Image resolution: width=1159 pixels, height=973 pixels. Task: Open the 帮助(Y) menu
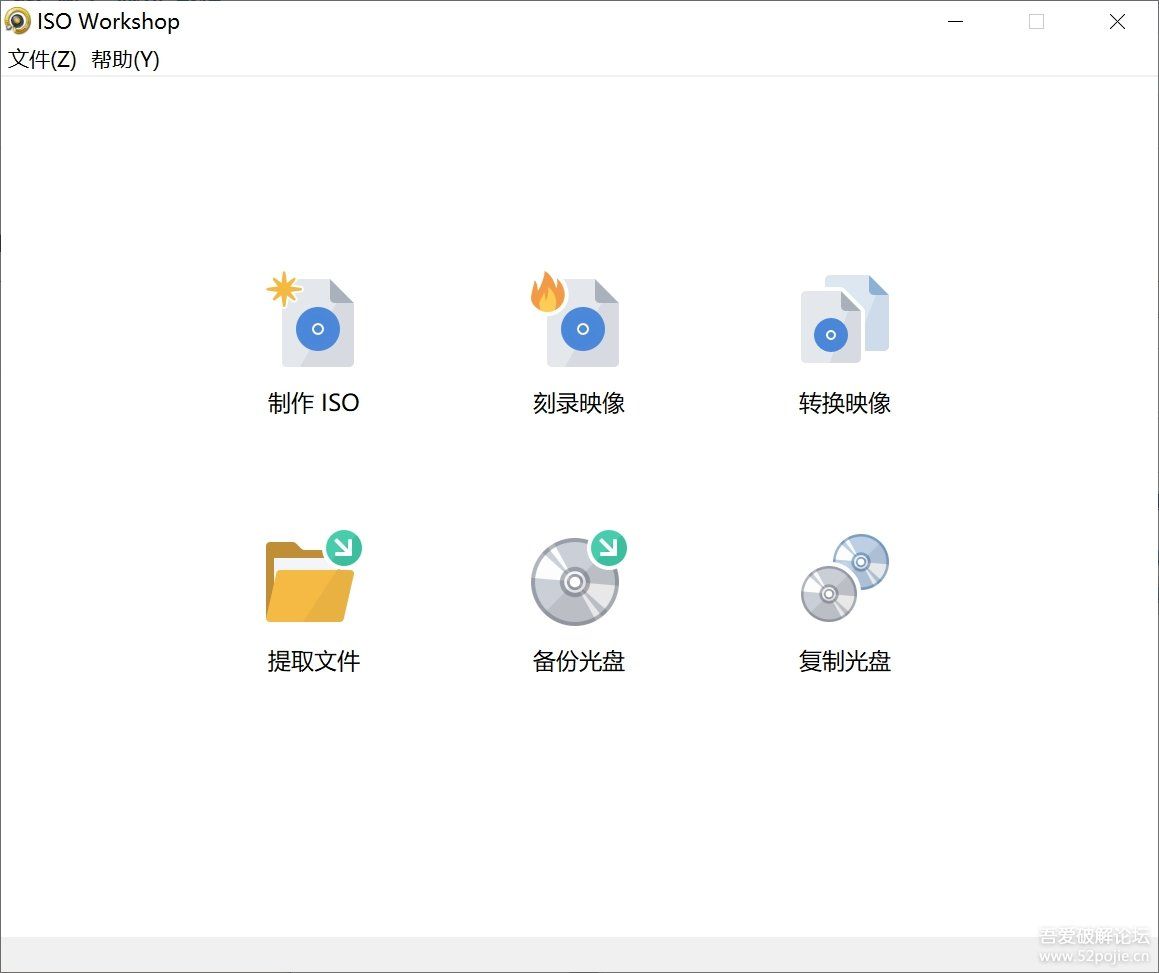(122, 60)
